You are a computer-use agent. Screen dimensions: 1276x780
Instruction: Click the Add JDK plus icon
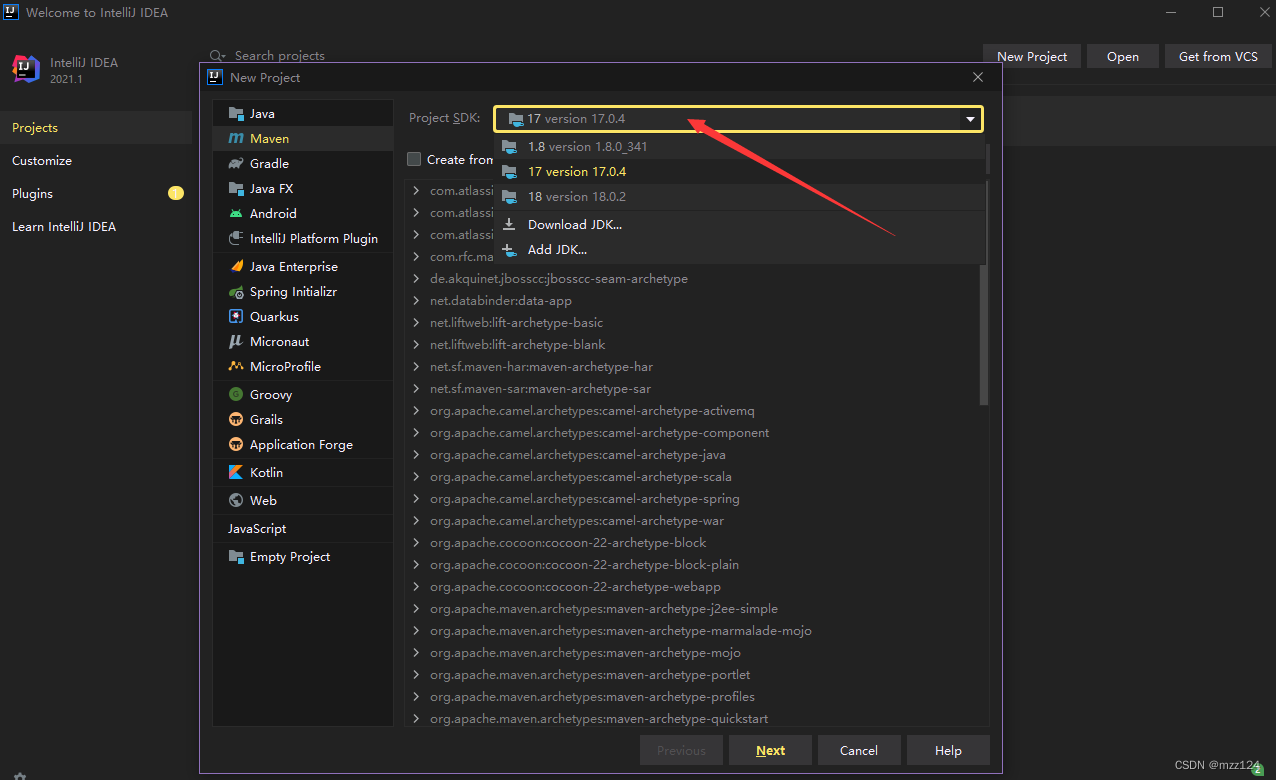[x=509, y=249]
